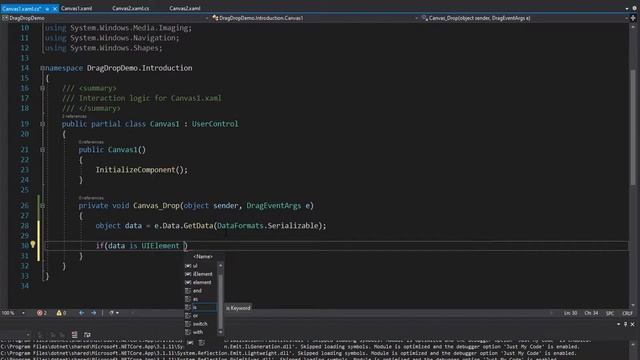
Task: Click DragDropDemo.Introduction namespace name
Action: click(139, 68)
